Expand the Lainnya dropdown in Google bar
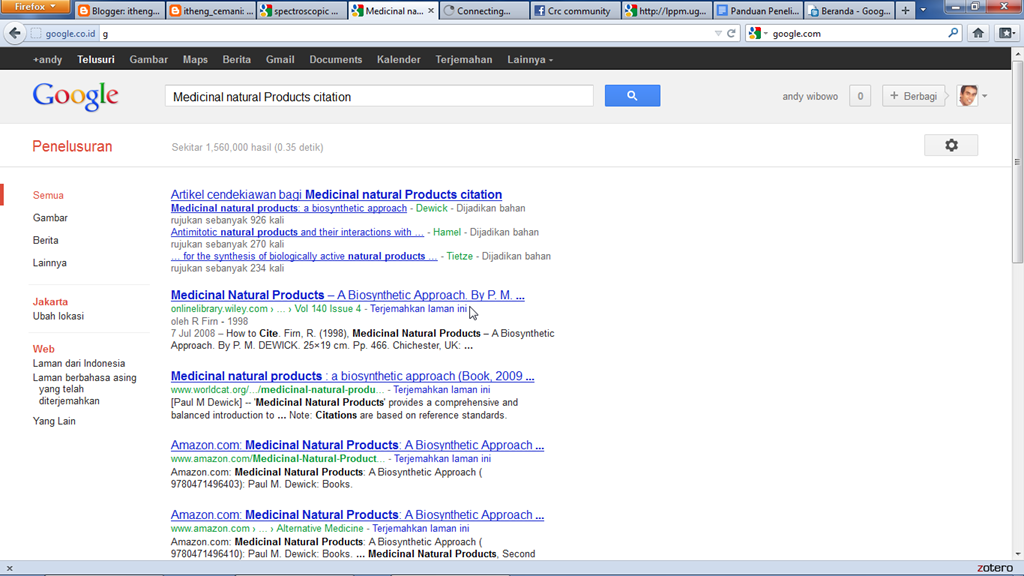This screenshot has height=576, width=1024. click(530, 59)
